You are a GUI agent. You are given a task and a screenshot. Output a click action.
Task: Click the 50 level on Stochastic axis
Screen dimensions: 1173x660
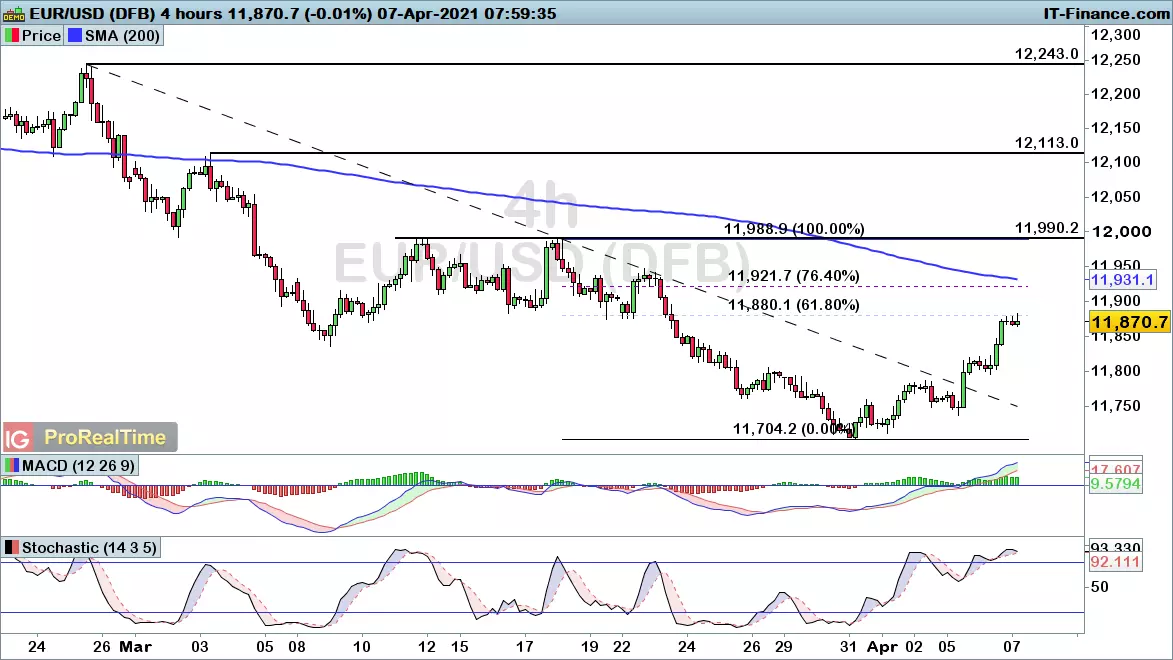click(x=1100, y=587)
